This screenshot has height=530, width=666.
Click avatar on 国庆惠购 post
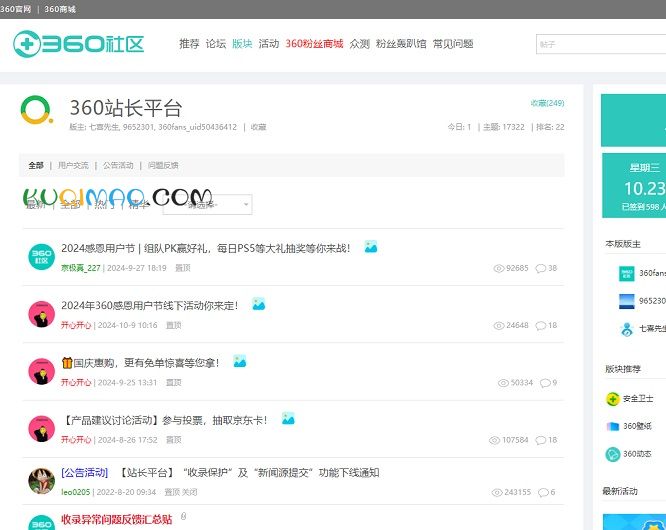41,372
